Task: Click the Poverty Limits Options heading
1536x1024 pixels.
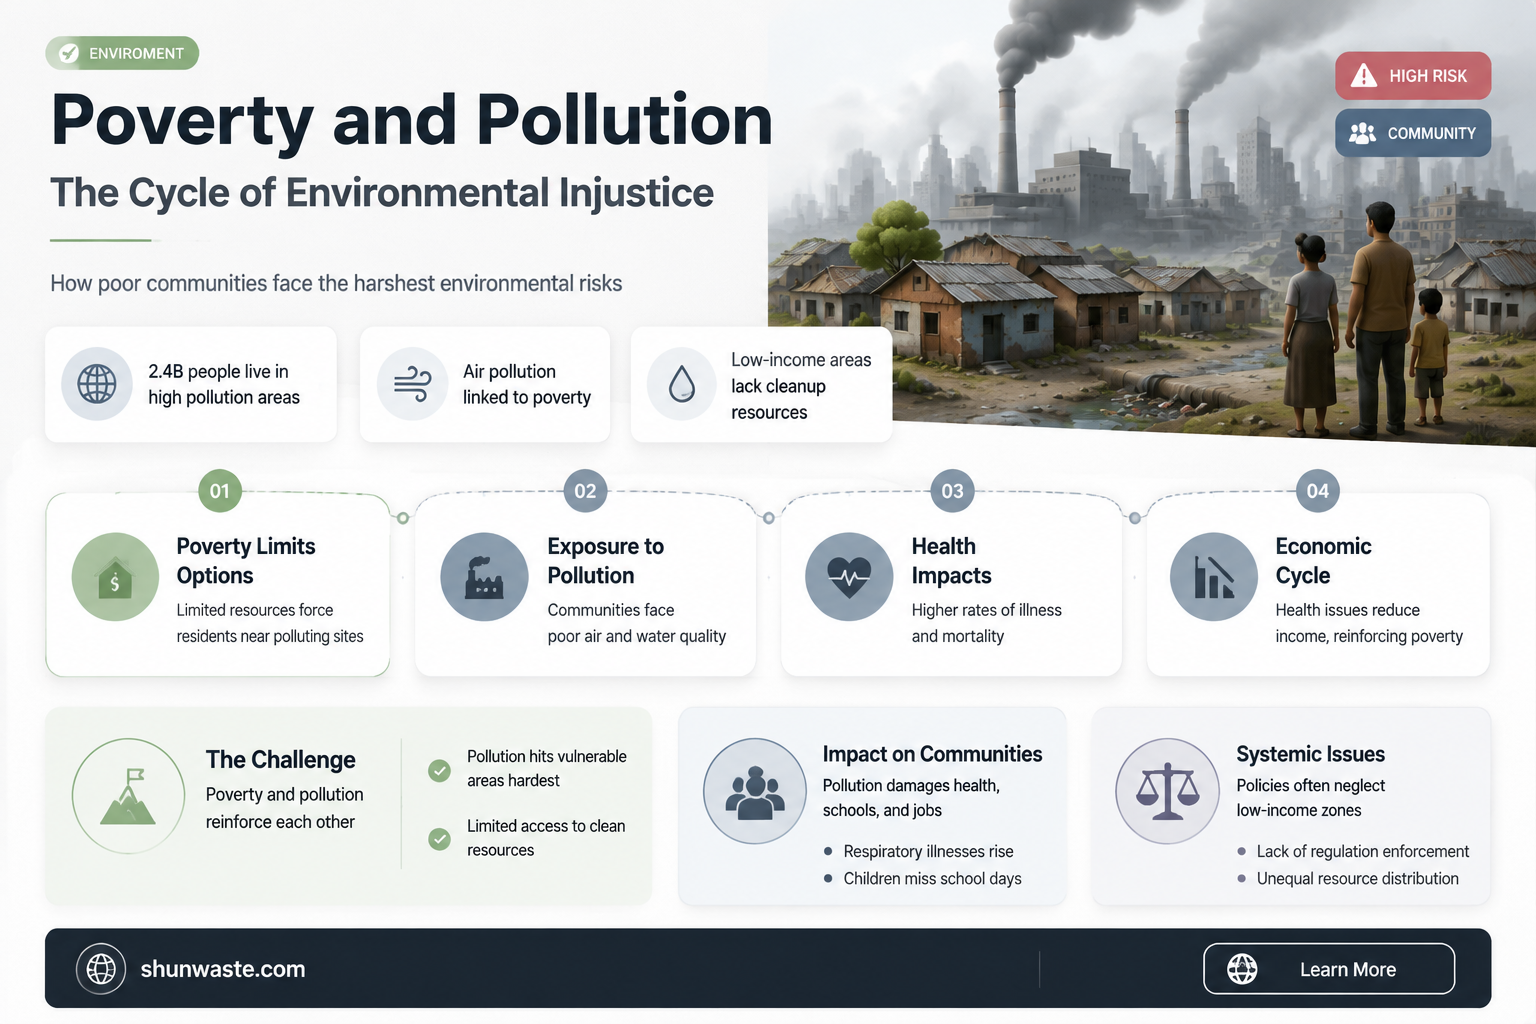Action: click(246, 561)
